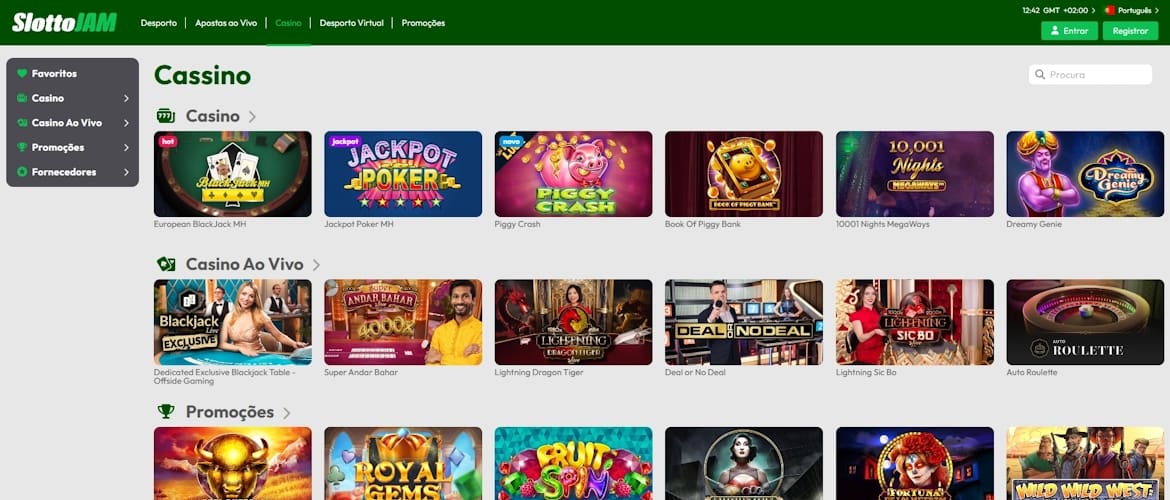Expand the Casino Ao Vivo sidebar arrow

126,122
